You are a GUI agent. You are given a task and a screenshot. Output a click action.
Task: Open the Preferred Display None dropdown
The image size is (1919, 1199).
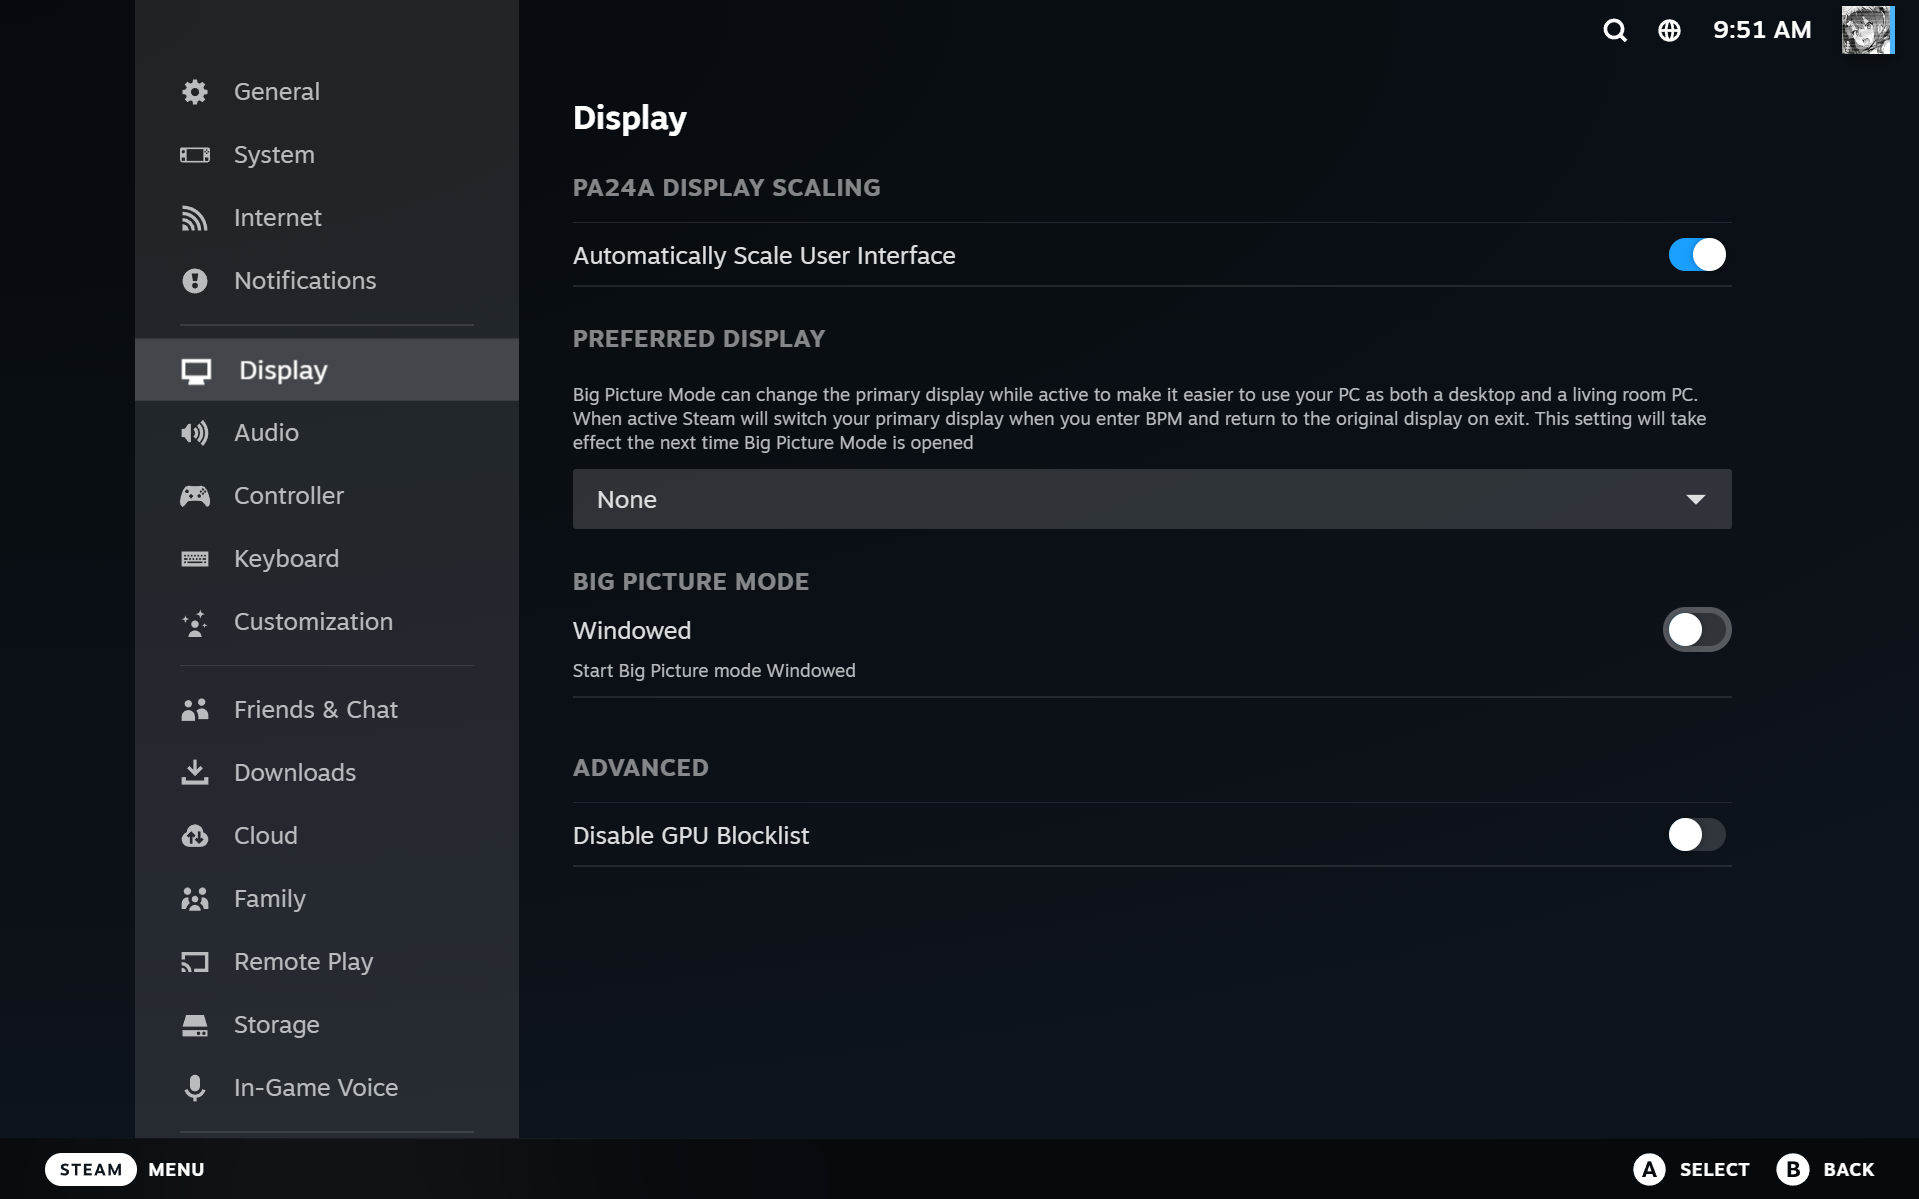click(x=1152, y=499)
